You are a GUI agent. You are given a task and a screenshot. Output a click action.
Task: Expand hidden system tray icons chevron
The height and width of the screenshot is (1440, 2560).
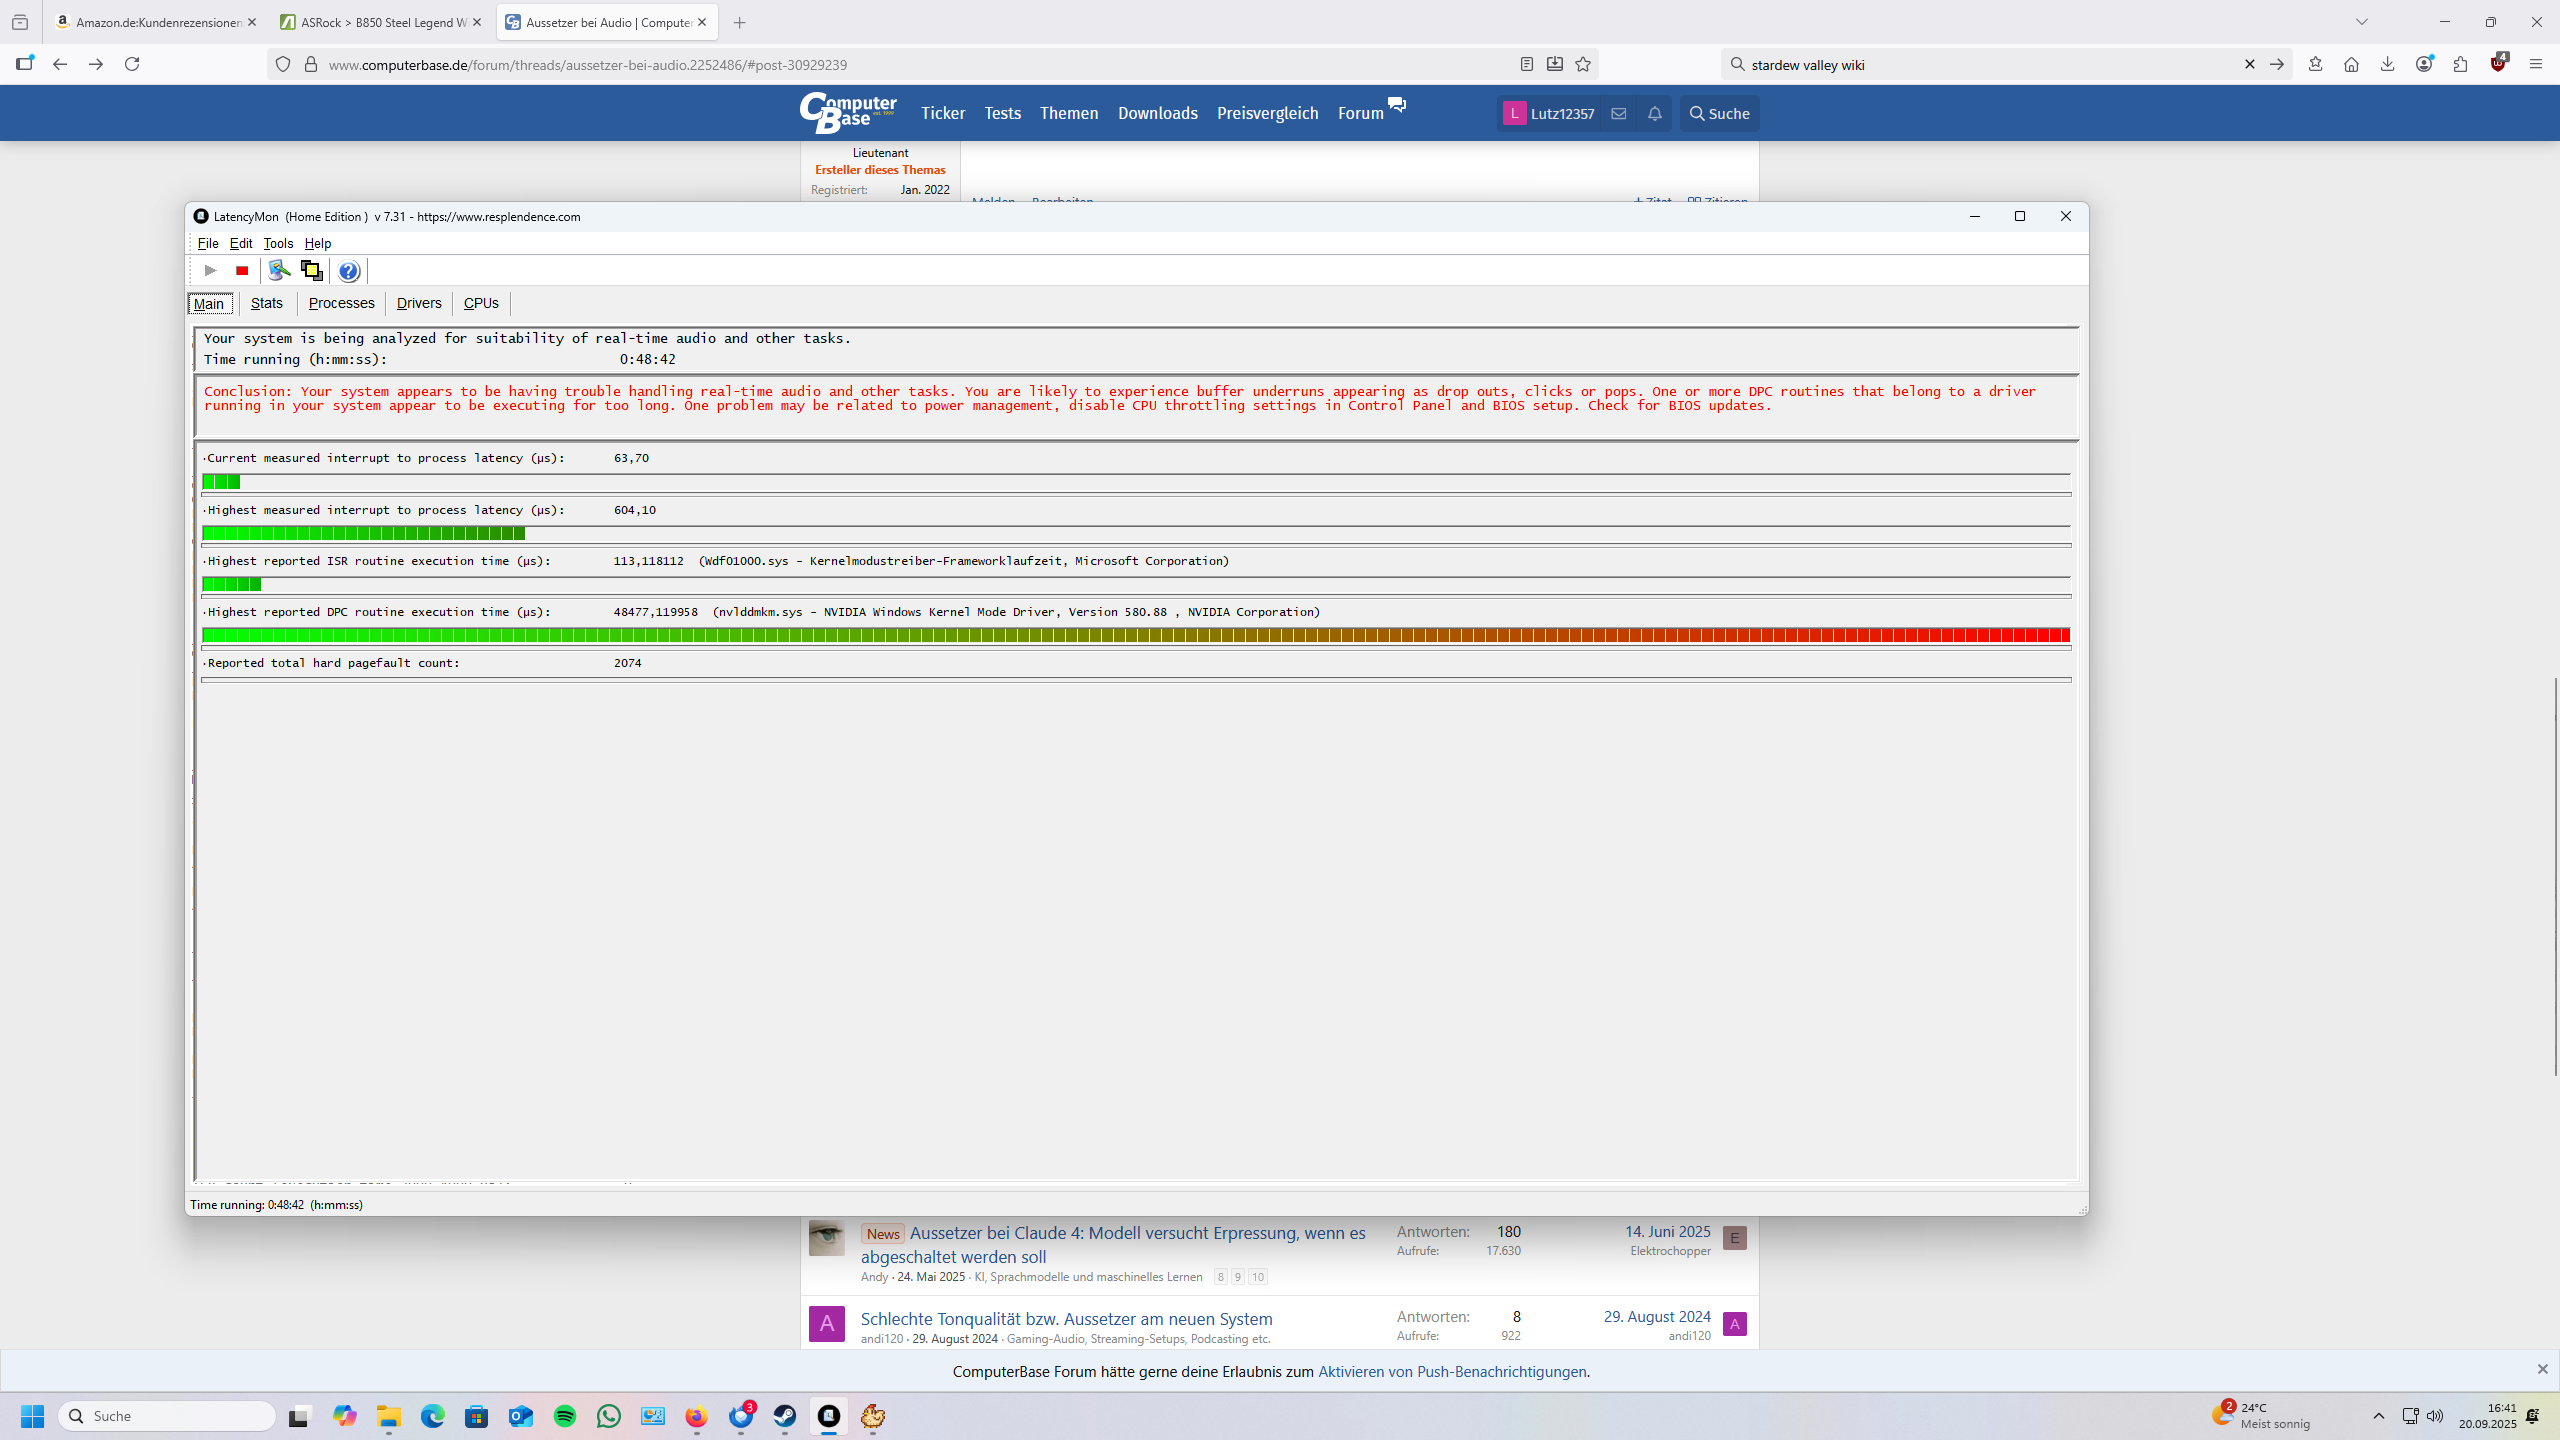click(2379, 1416)
